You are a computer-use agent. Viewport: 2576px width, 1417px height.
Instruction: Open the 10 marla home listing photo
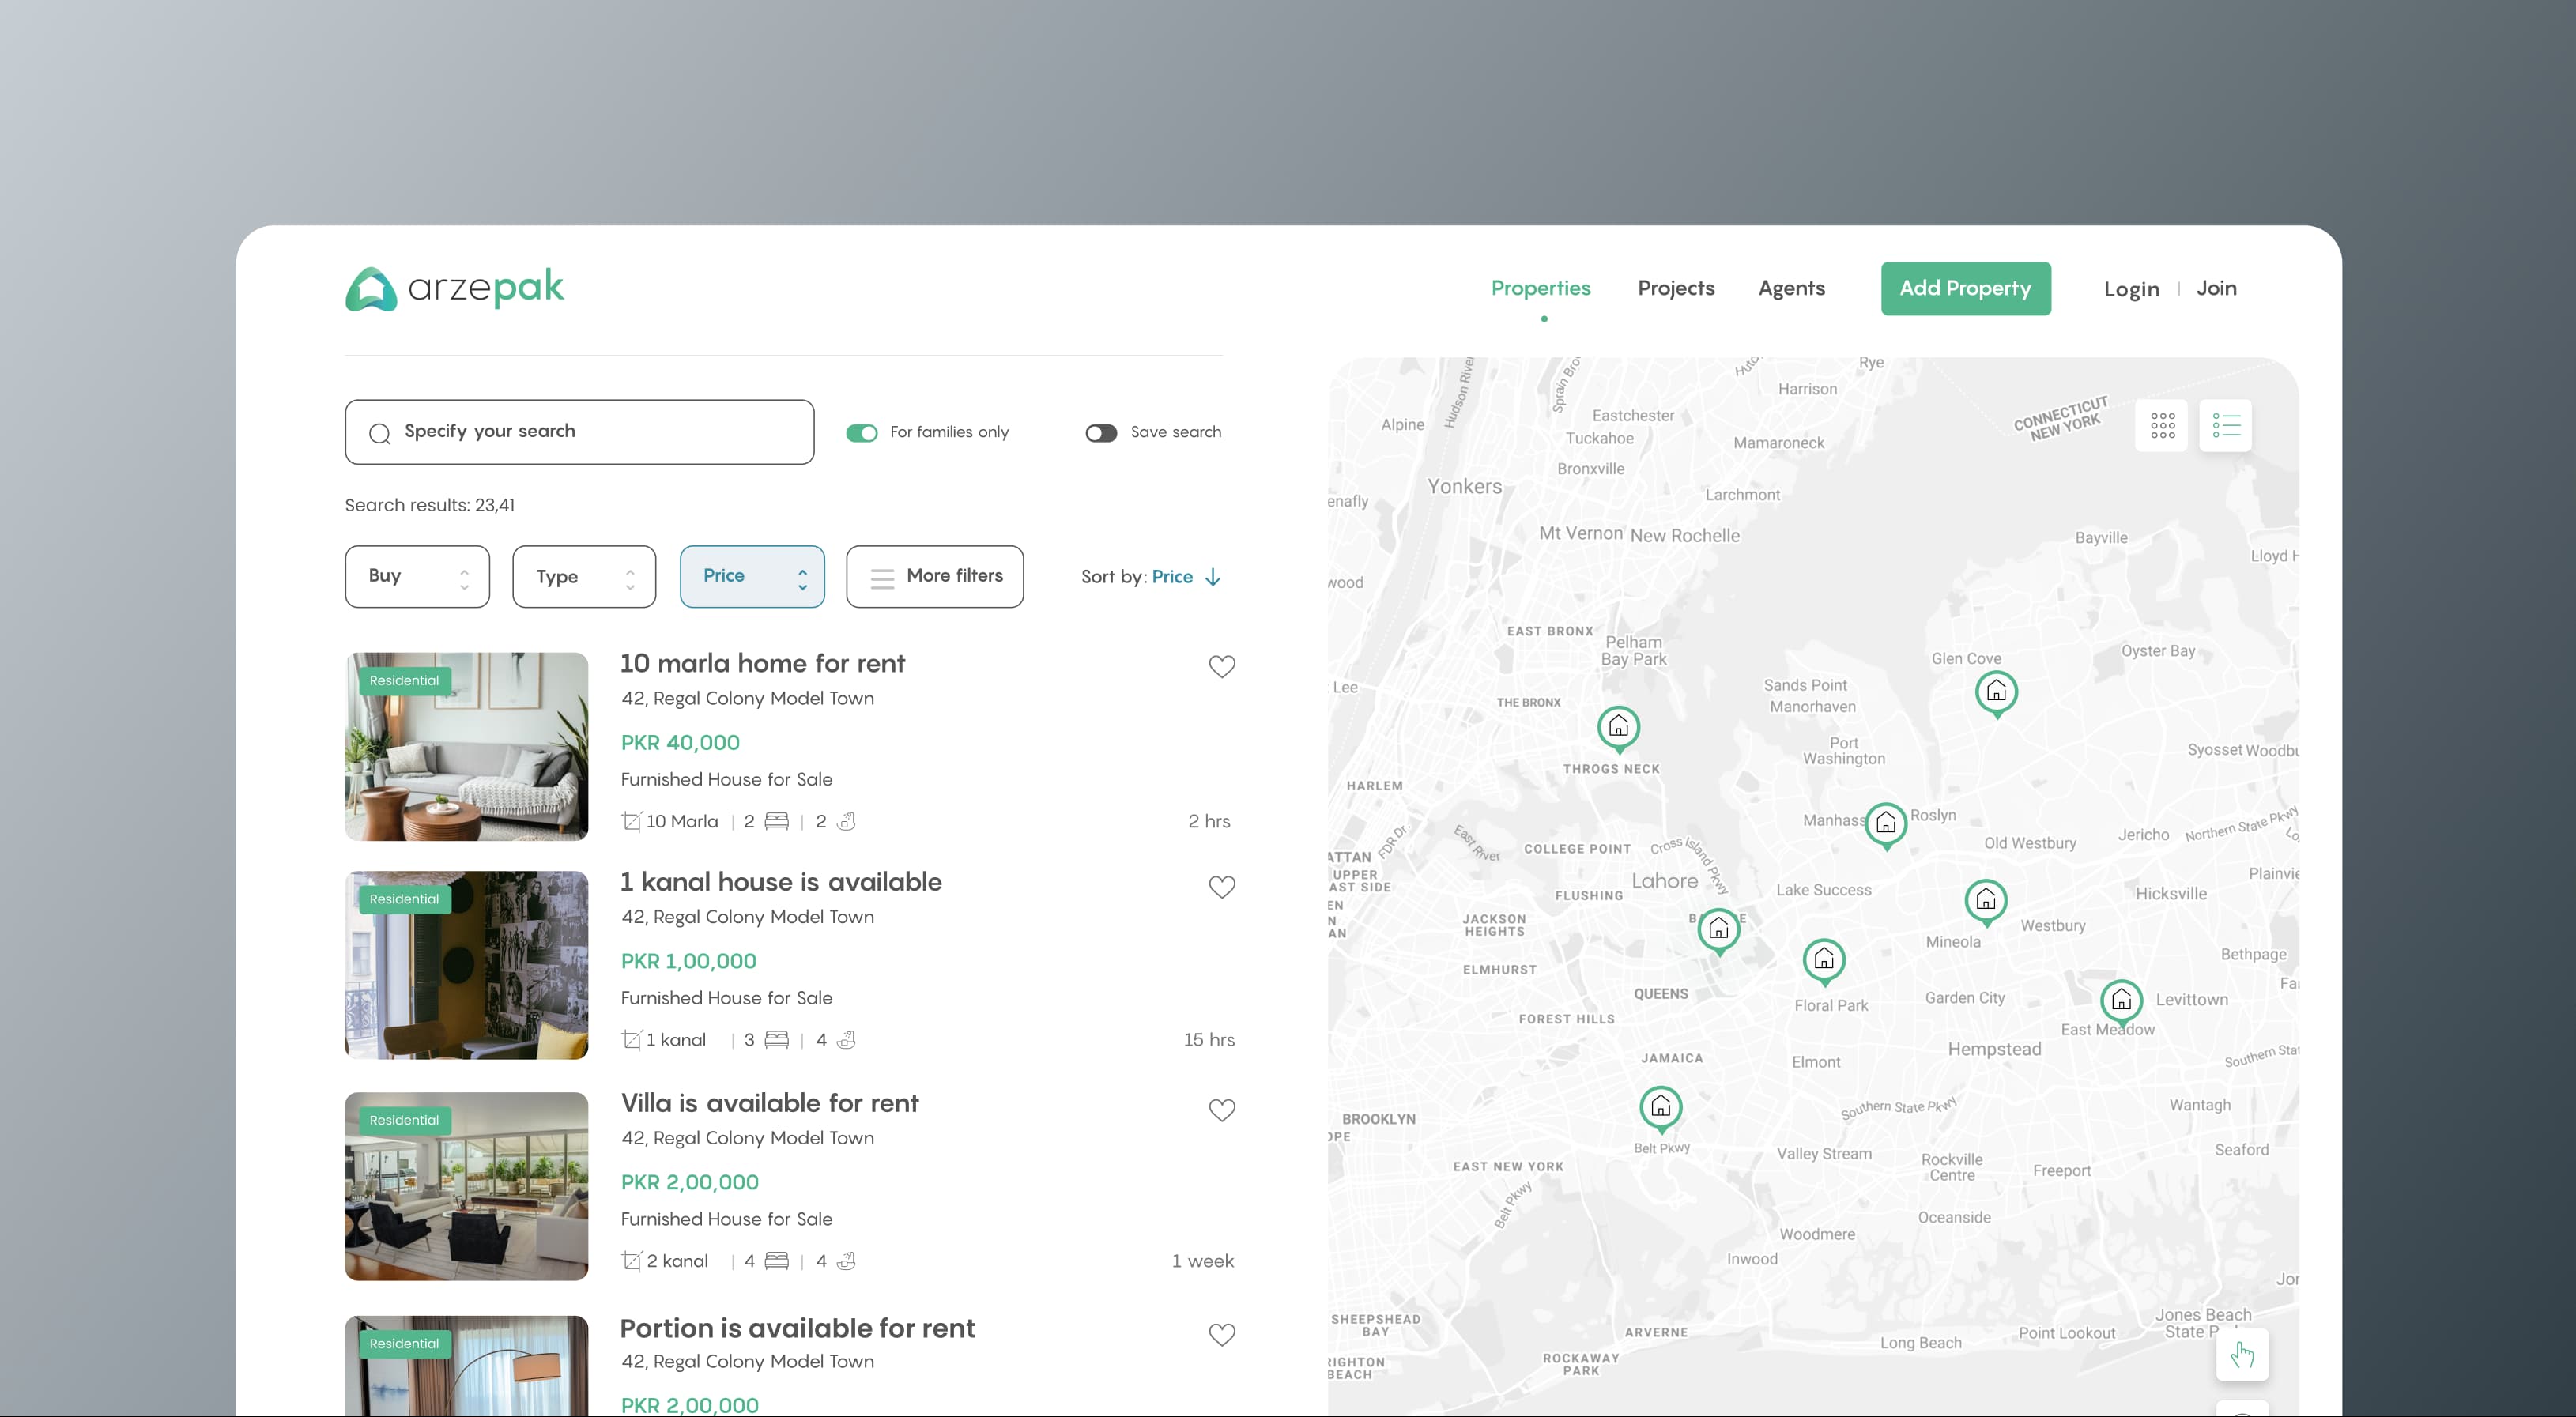466,746
